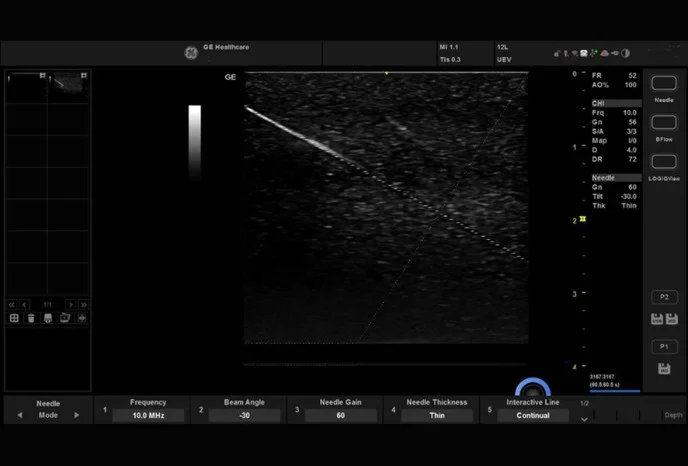Toggle Needle mode button on right panel
This screenshot has width=688, height=466.
pos(664,84)
